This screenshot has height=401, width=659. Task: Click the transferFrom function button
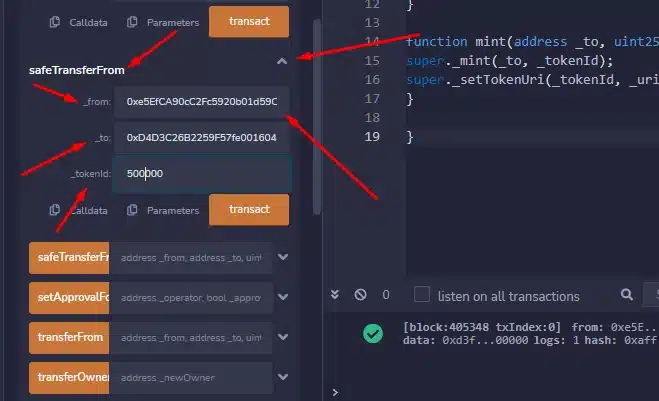tap(69, 338)
